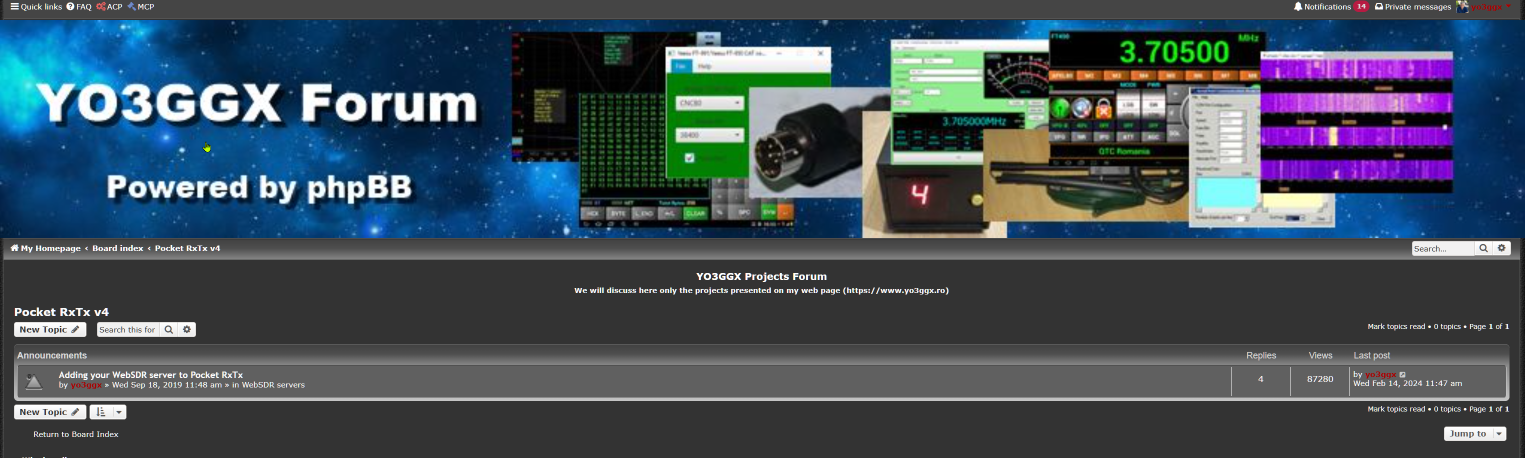Click the go-to-last-post icon
Screen dimensions: 1525x458
click(1403, 374)
